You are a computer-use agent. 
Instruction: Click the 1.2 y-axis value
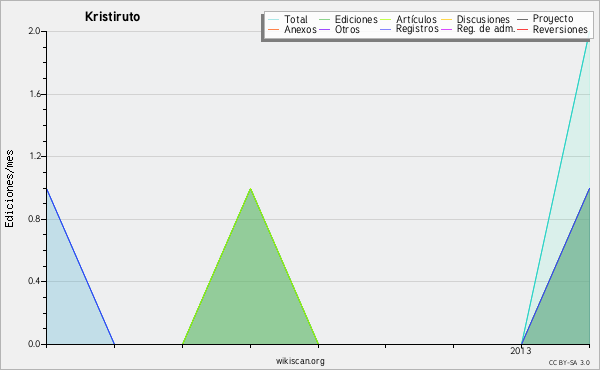(34, 156)
